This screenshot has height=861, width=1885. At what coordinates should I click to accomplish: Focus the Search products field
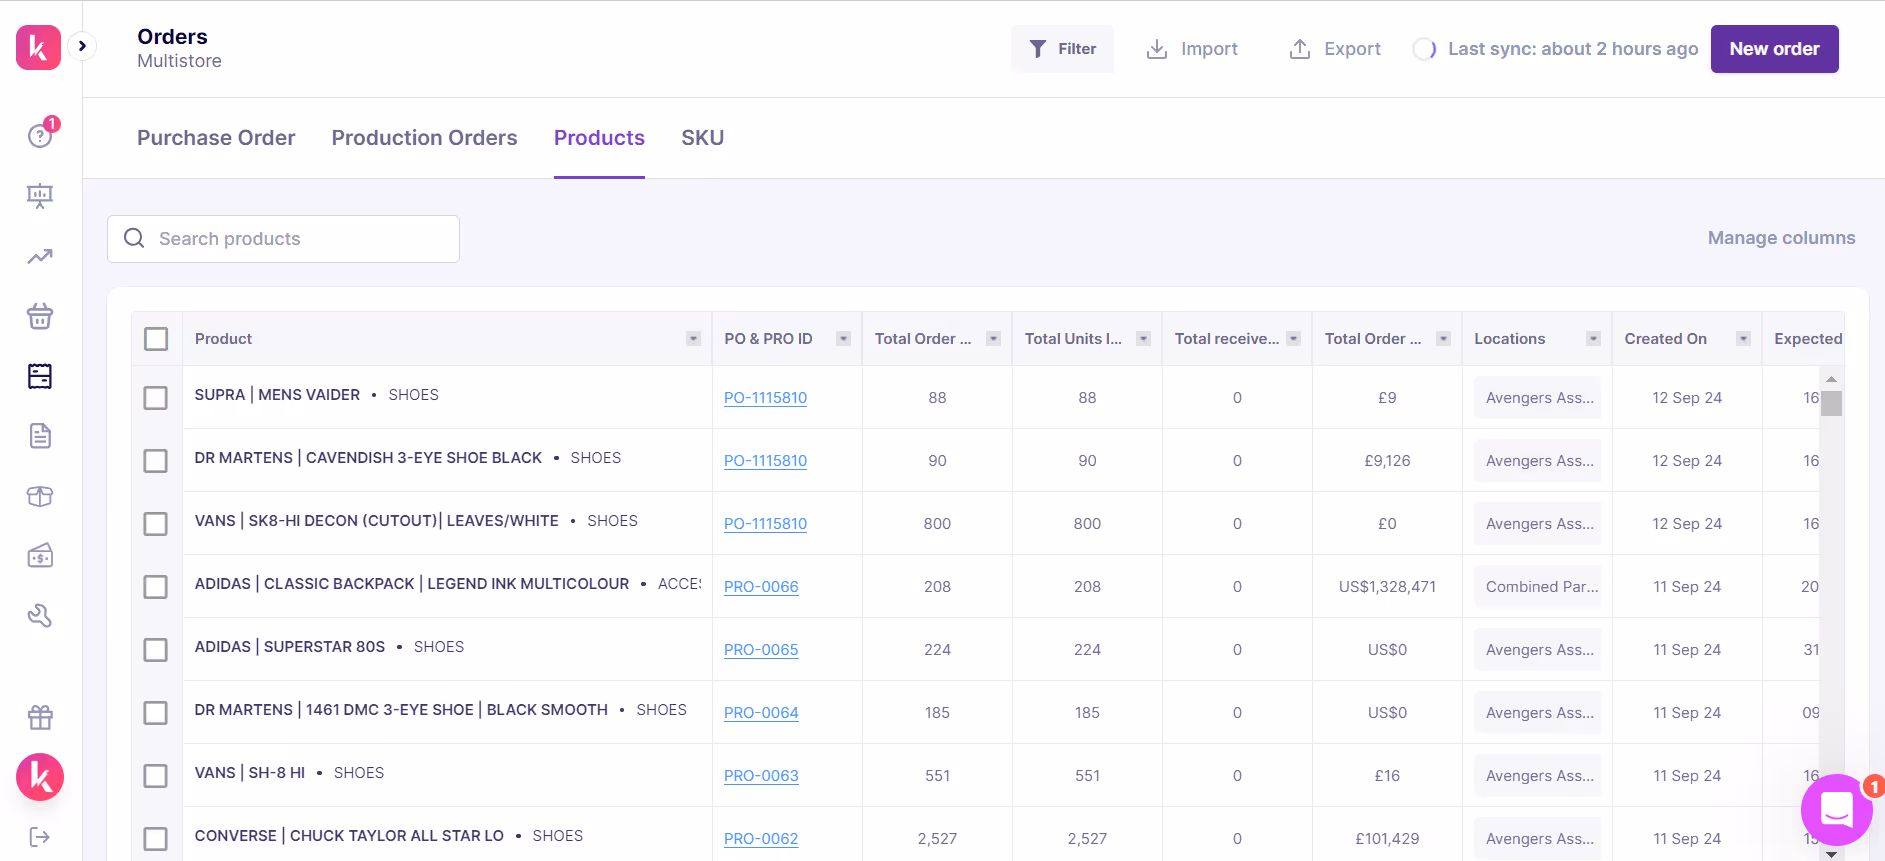[x=283, y=239]
